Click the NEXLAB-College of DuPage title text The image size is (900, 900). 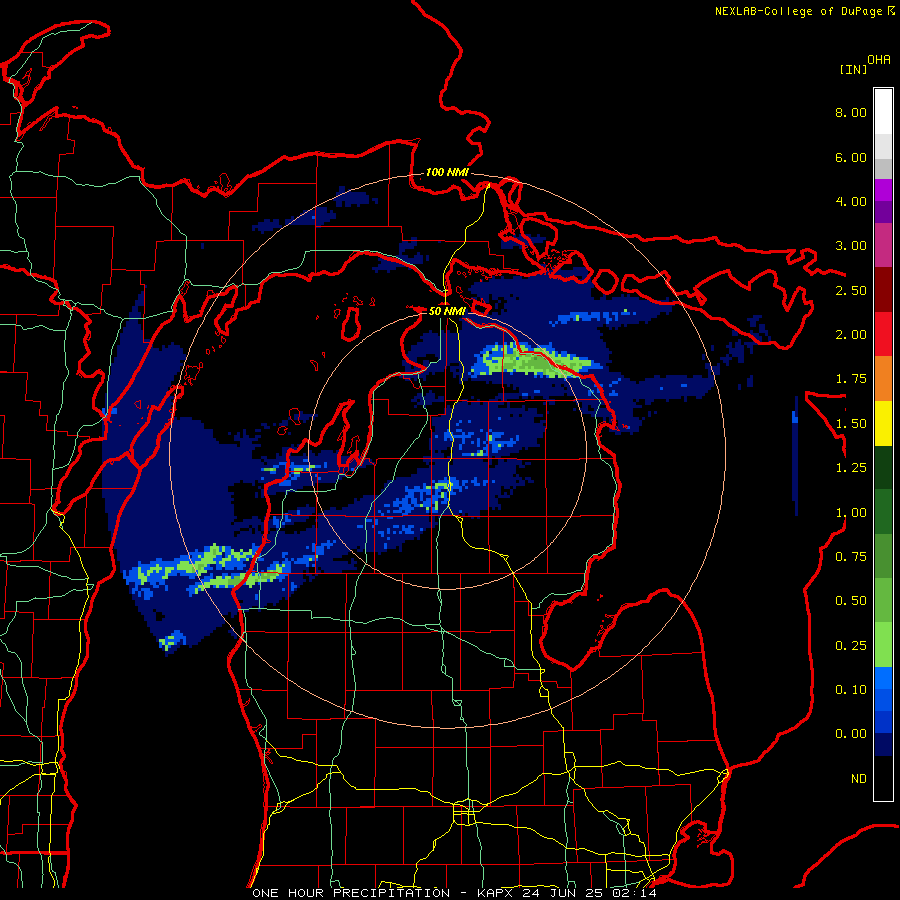798,11
